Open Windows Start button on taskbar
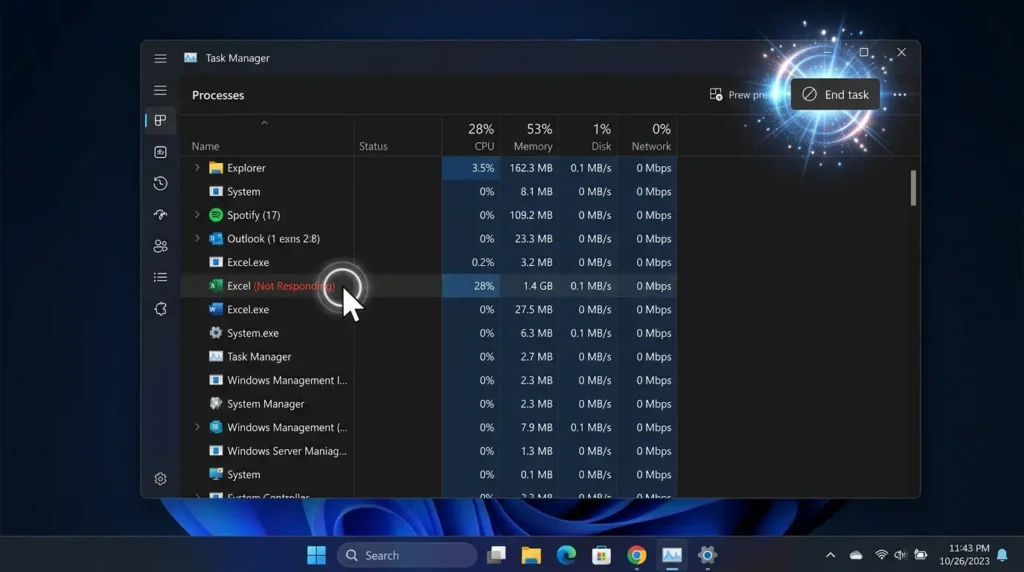Viewport: 1024px width, 572px height. 316,555
